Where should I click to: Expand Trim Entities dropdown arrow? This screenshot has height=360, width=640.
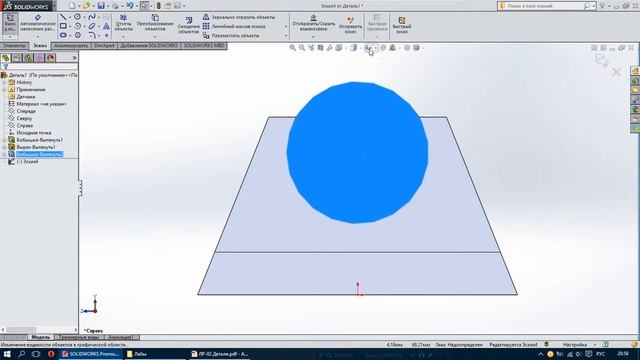coord(123,37)
